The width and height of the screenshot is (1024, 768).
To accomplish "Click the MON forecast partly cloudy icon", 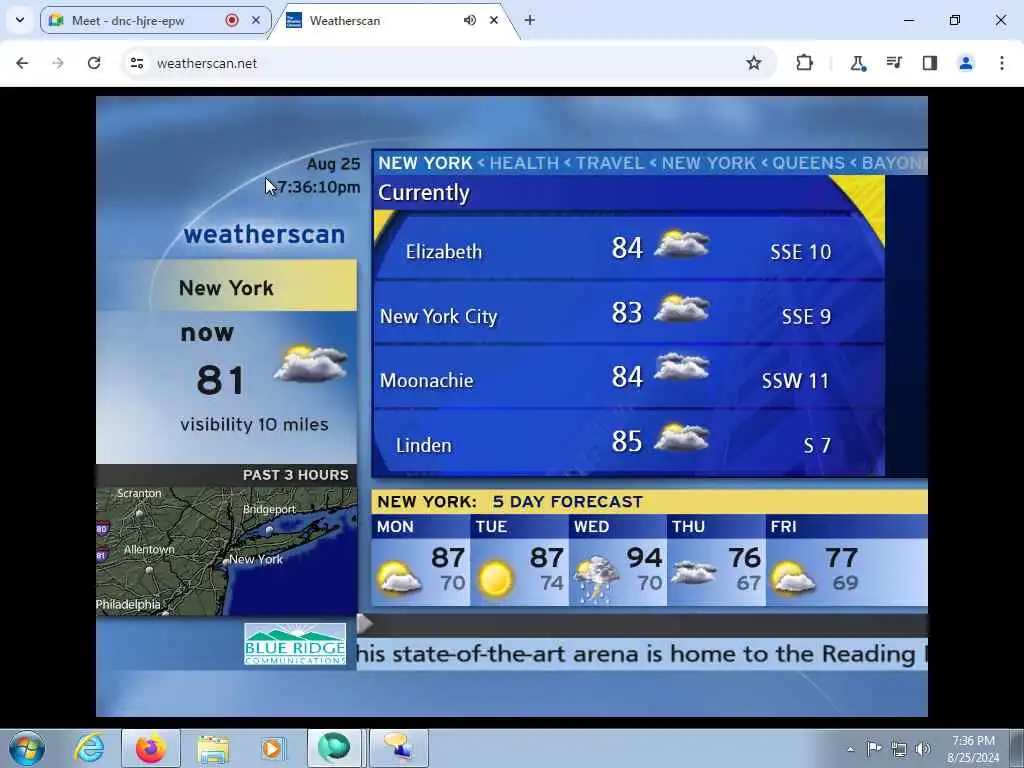I will [x=398, y=578].
